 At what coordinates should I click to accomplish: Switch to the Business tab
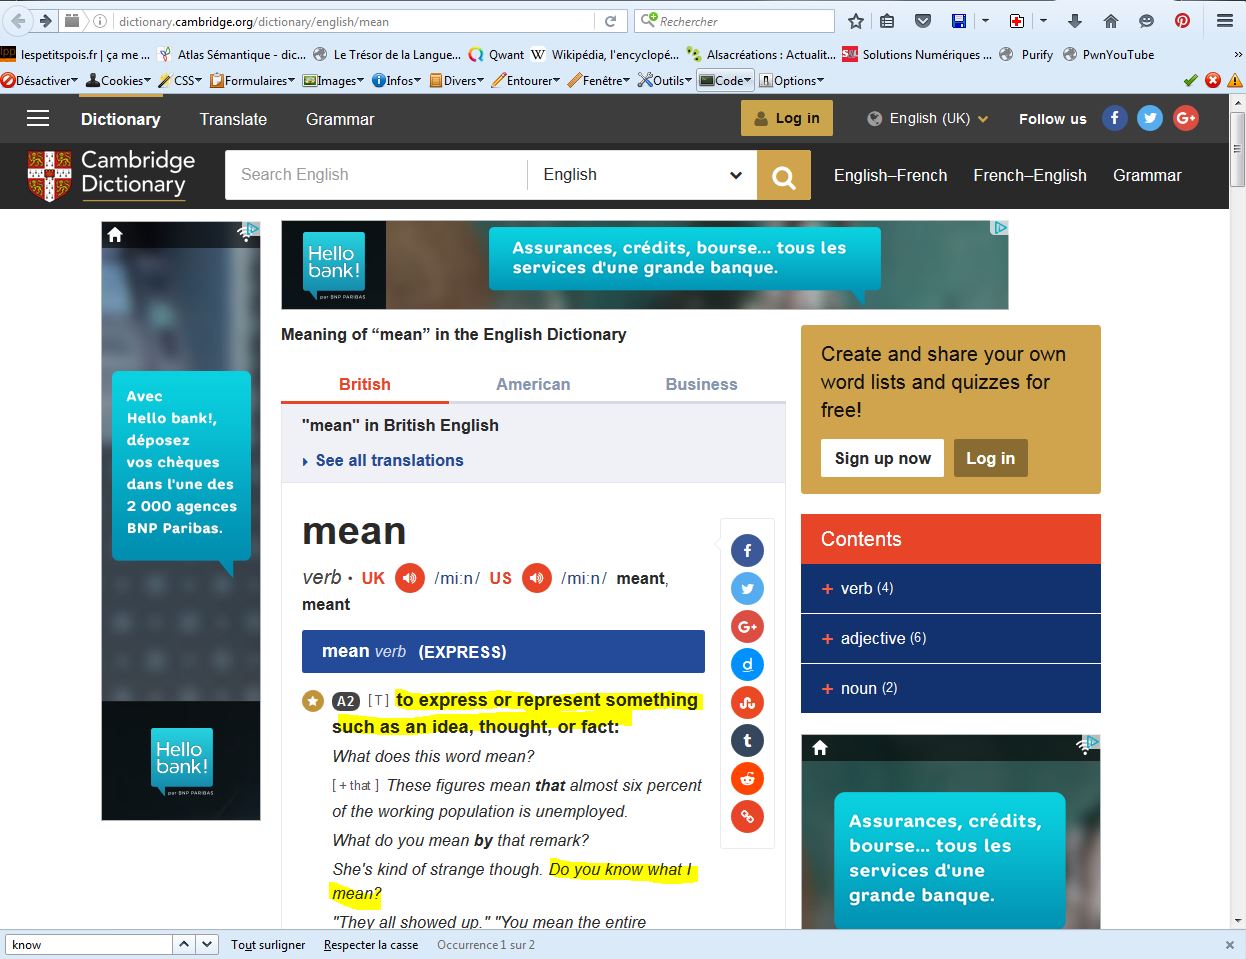pyautogui.click(x=701, y=384)
